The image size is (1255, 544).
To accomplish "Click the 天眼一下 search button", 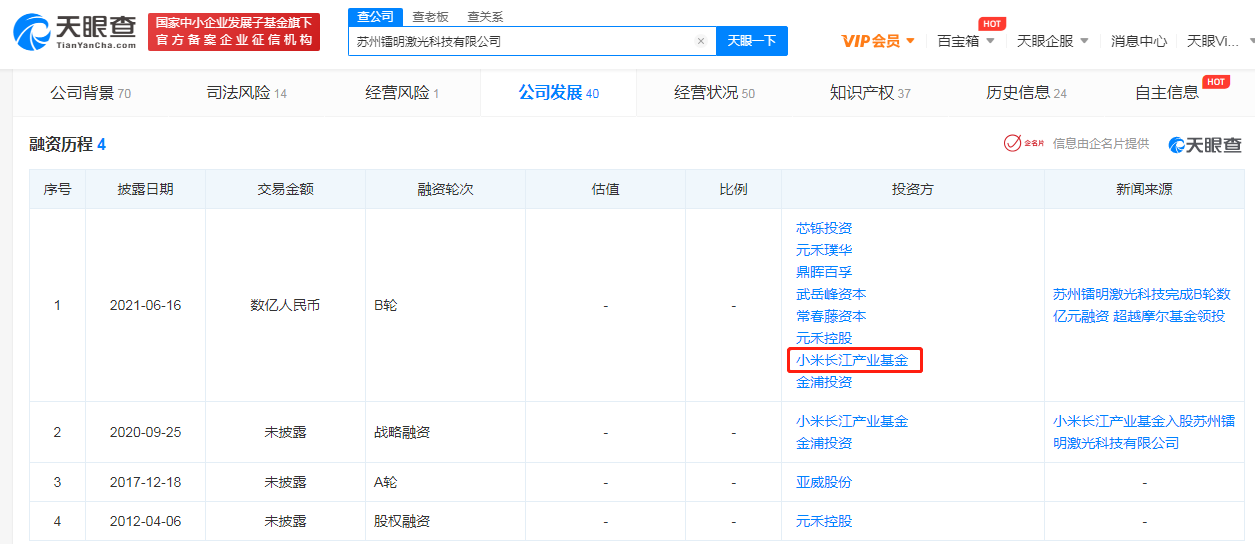I will 752,41.
